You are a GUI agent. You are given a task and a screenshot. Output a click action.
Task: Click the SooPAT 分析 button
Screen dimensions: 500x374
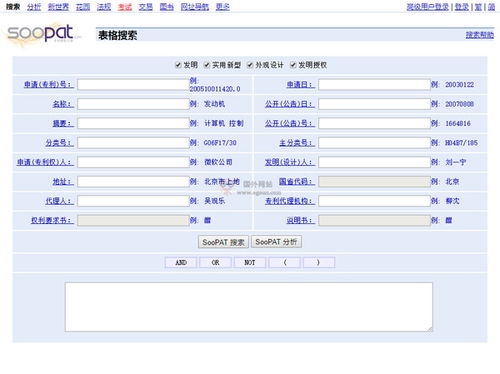tap(276, 242)
